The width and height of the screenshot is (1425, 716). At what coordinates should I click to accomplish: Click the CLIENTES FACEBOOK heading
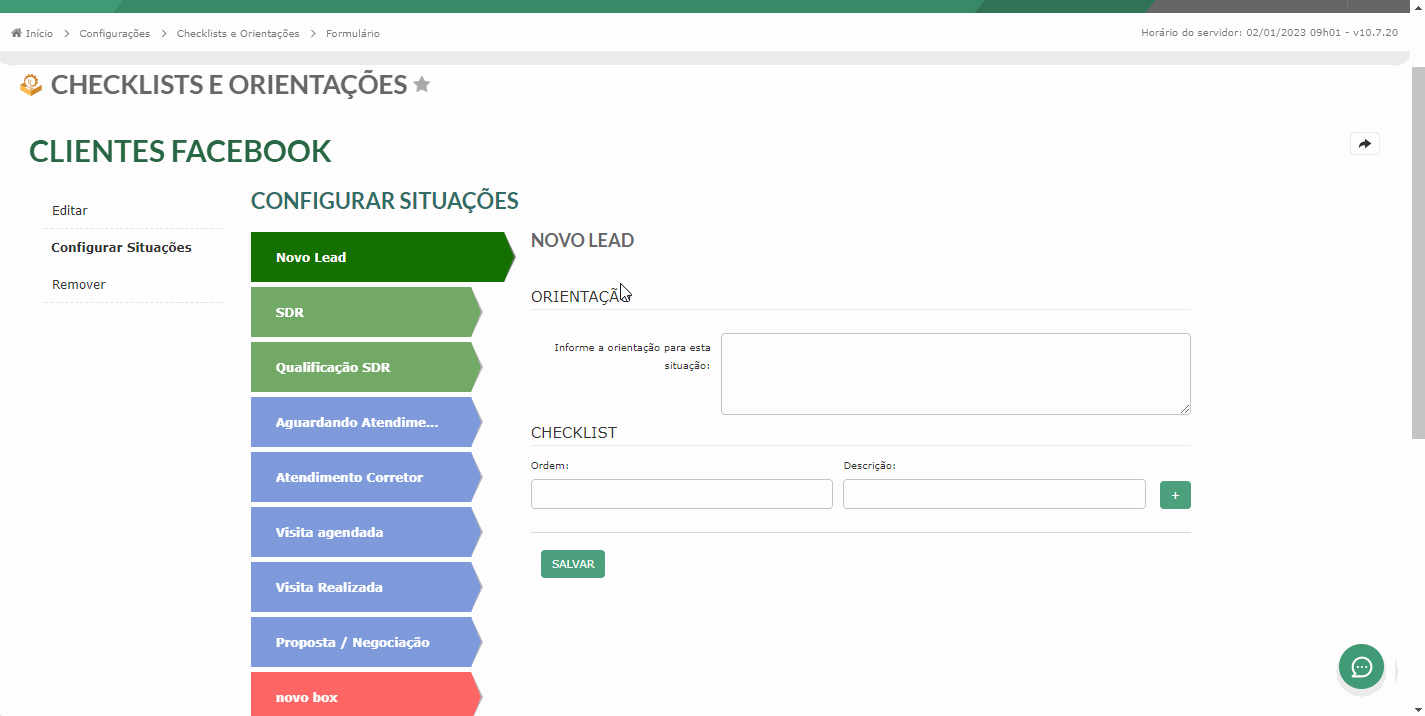pyautogui.click(x=180, y=151)
